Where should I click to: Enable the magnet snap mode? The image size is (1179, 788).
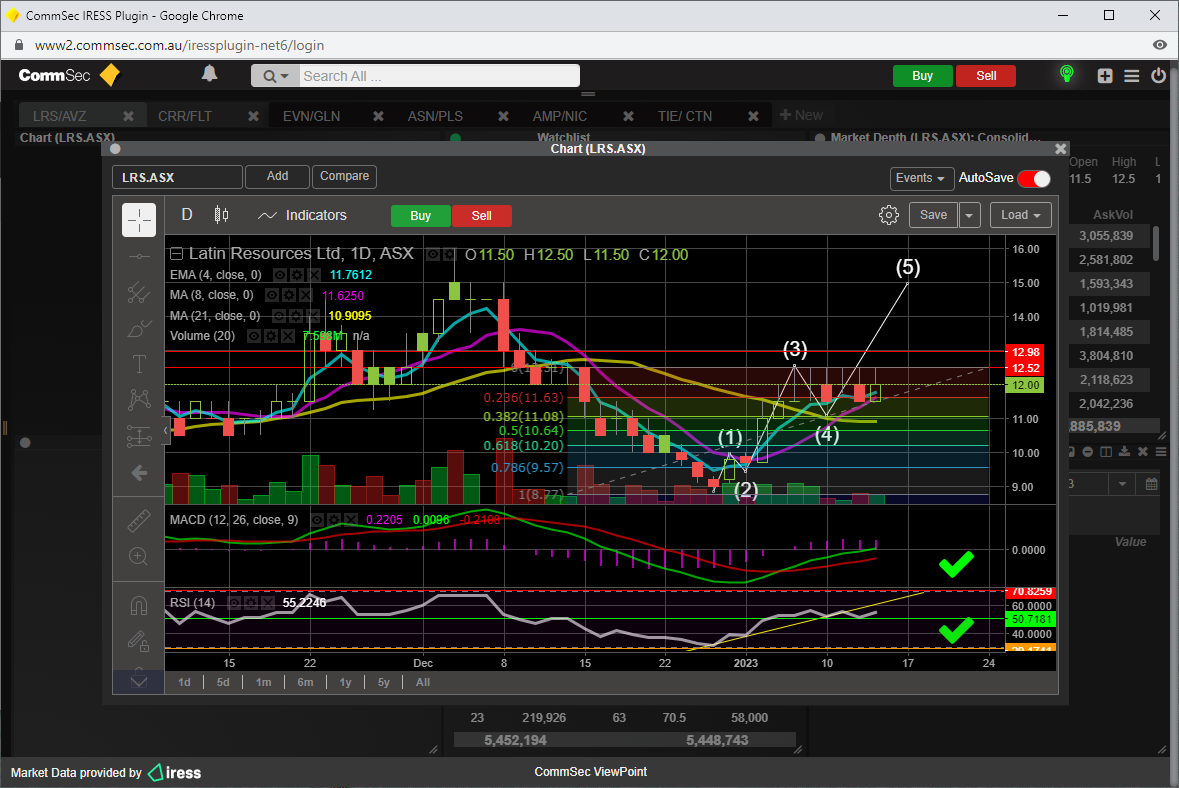click(x=139, y=606)
